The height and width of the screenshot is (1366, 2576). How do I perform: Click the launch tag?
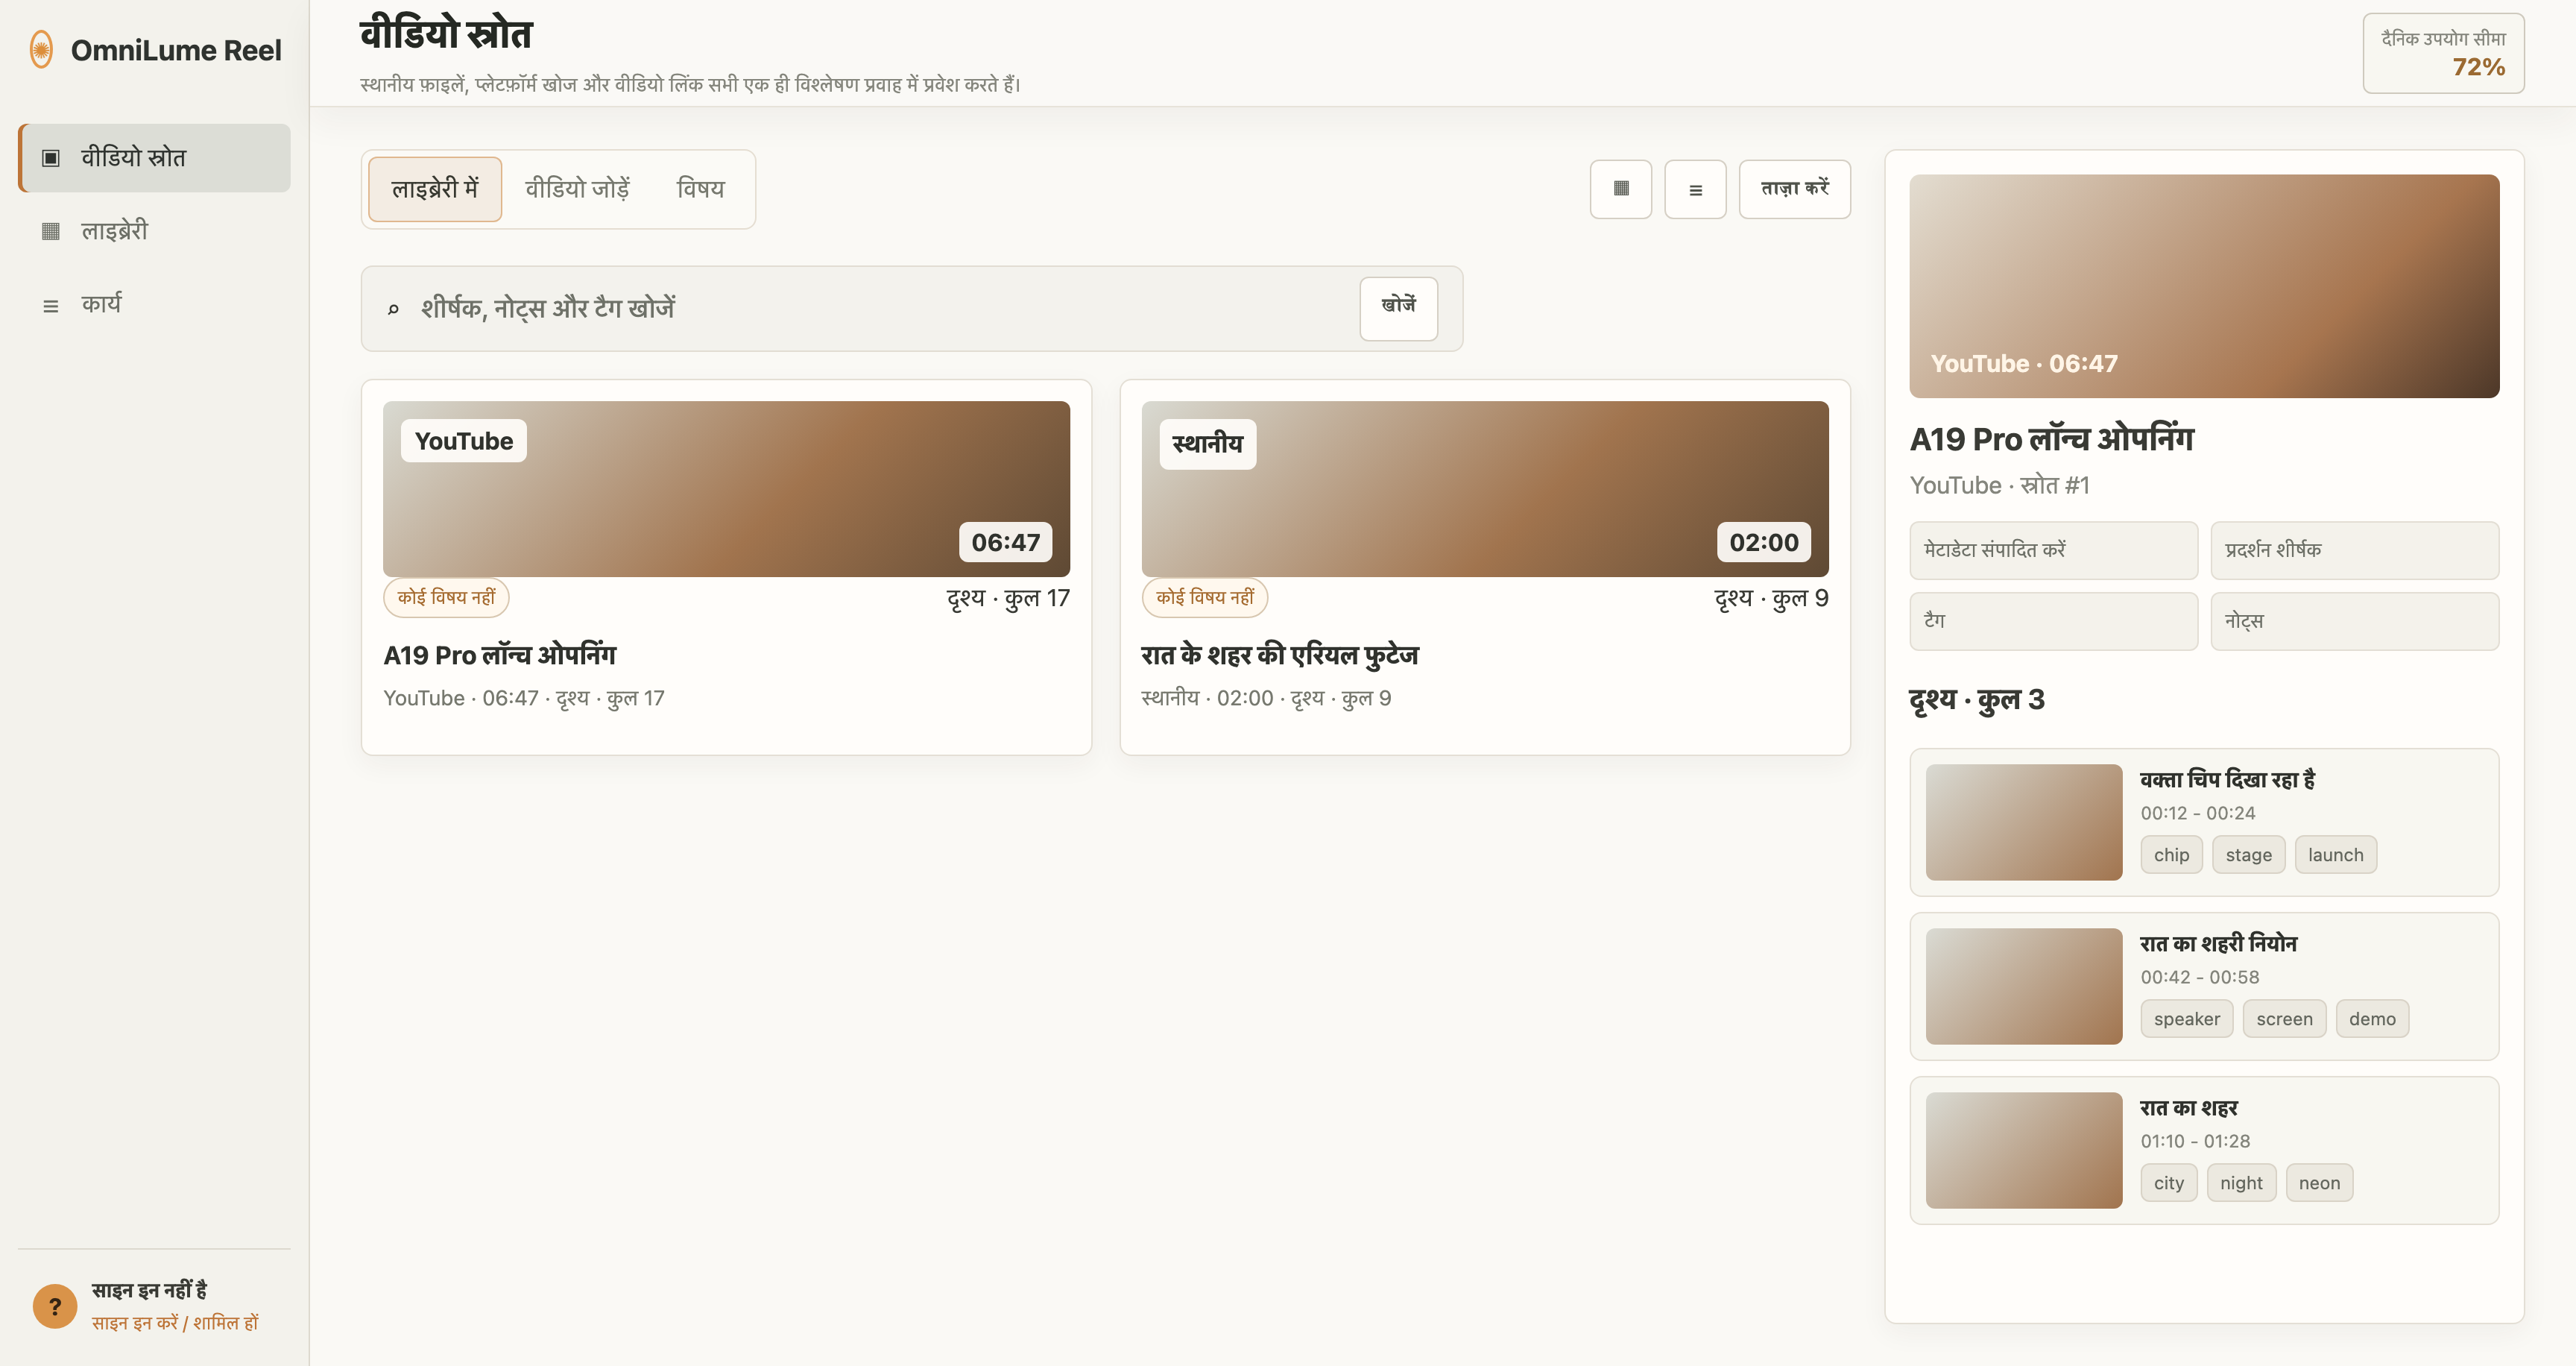(x=2335, y=855)
